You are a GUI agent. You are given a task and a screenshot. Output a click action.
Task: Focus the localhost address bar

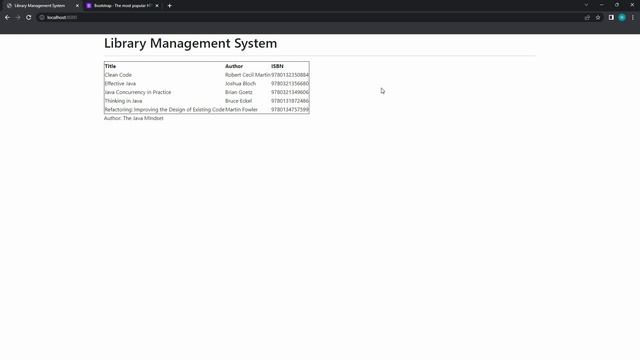(x=310, y=18)
